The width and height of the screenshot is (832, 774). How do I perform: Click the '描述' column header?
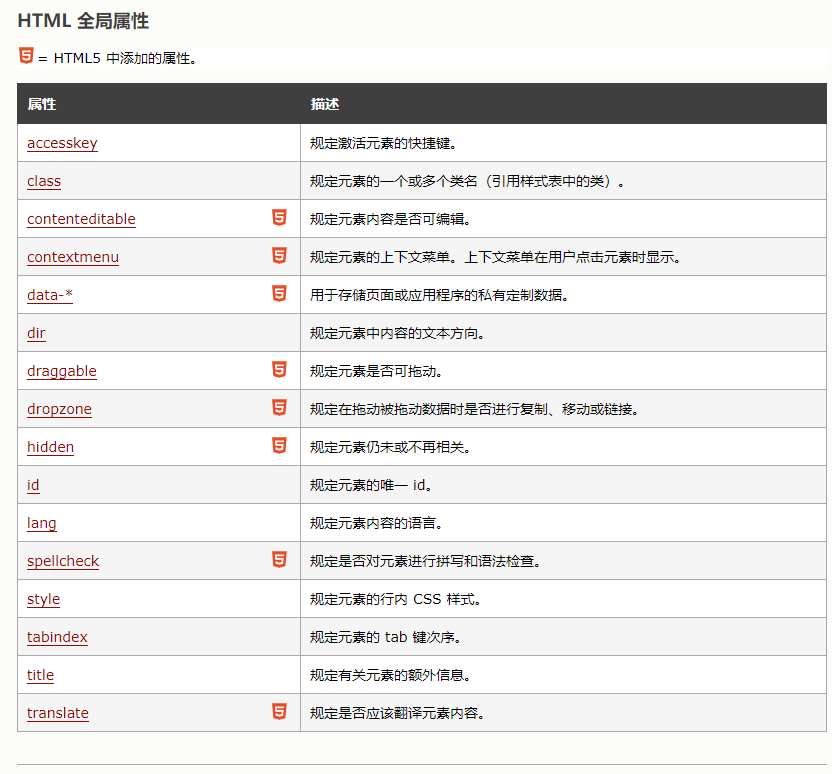pyautogui.click(x=325, y=105)
